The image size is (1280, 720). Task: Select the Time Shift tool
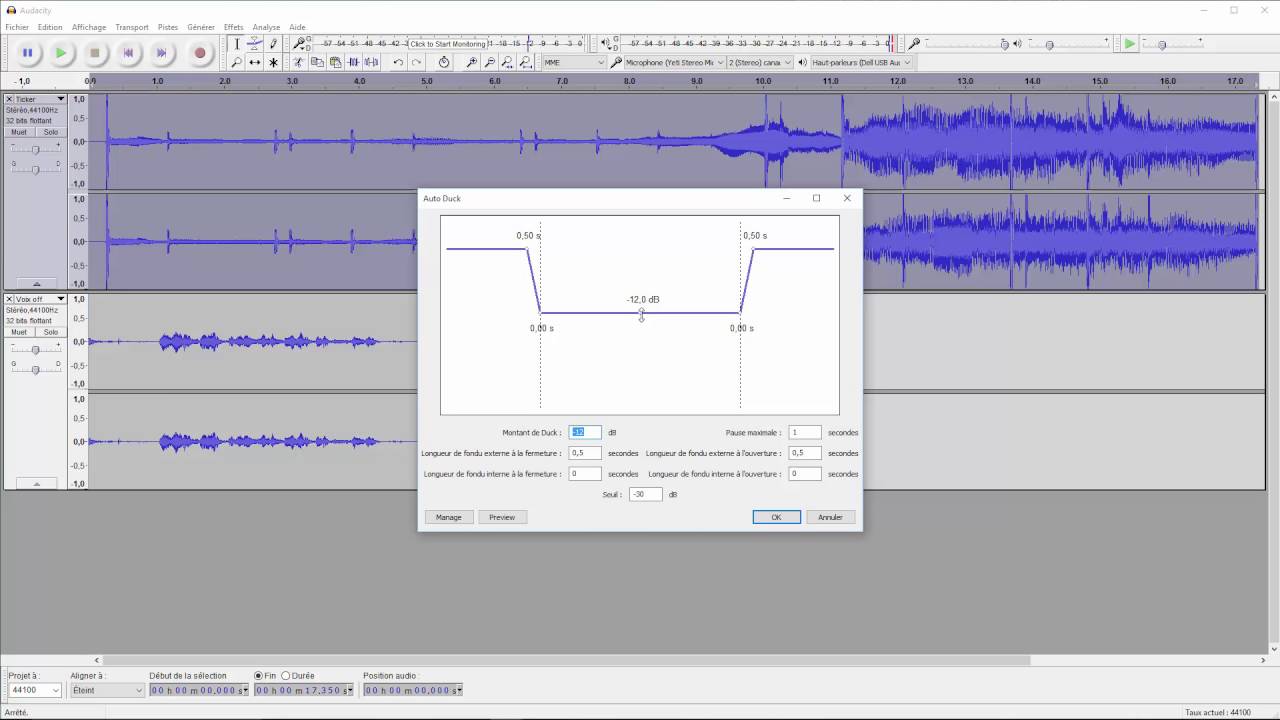[x=255, y=62]
